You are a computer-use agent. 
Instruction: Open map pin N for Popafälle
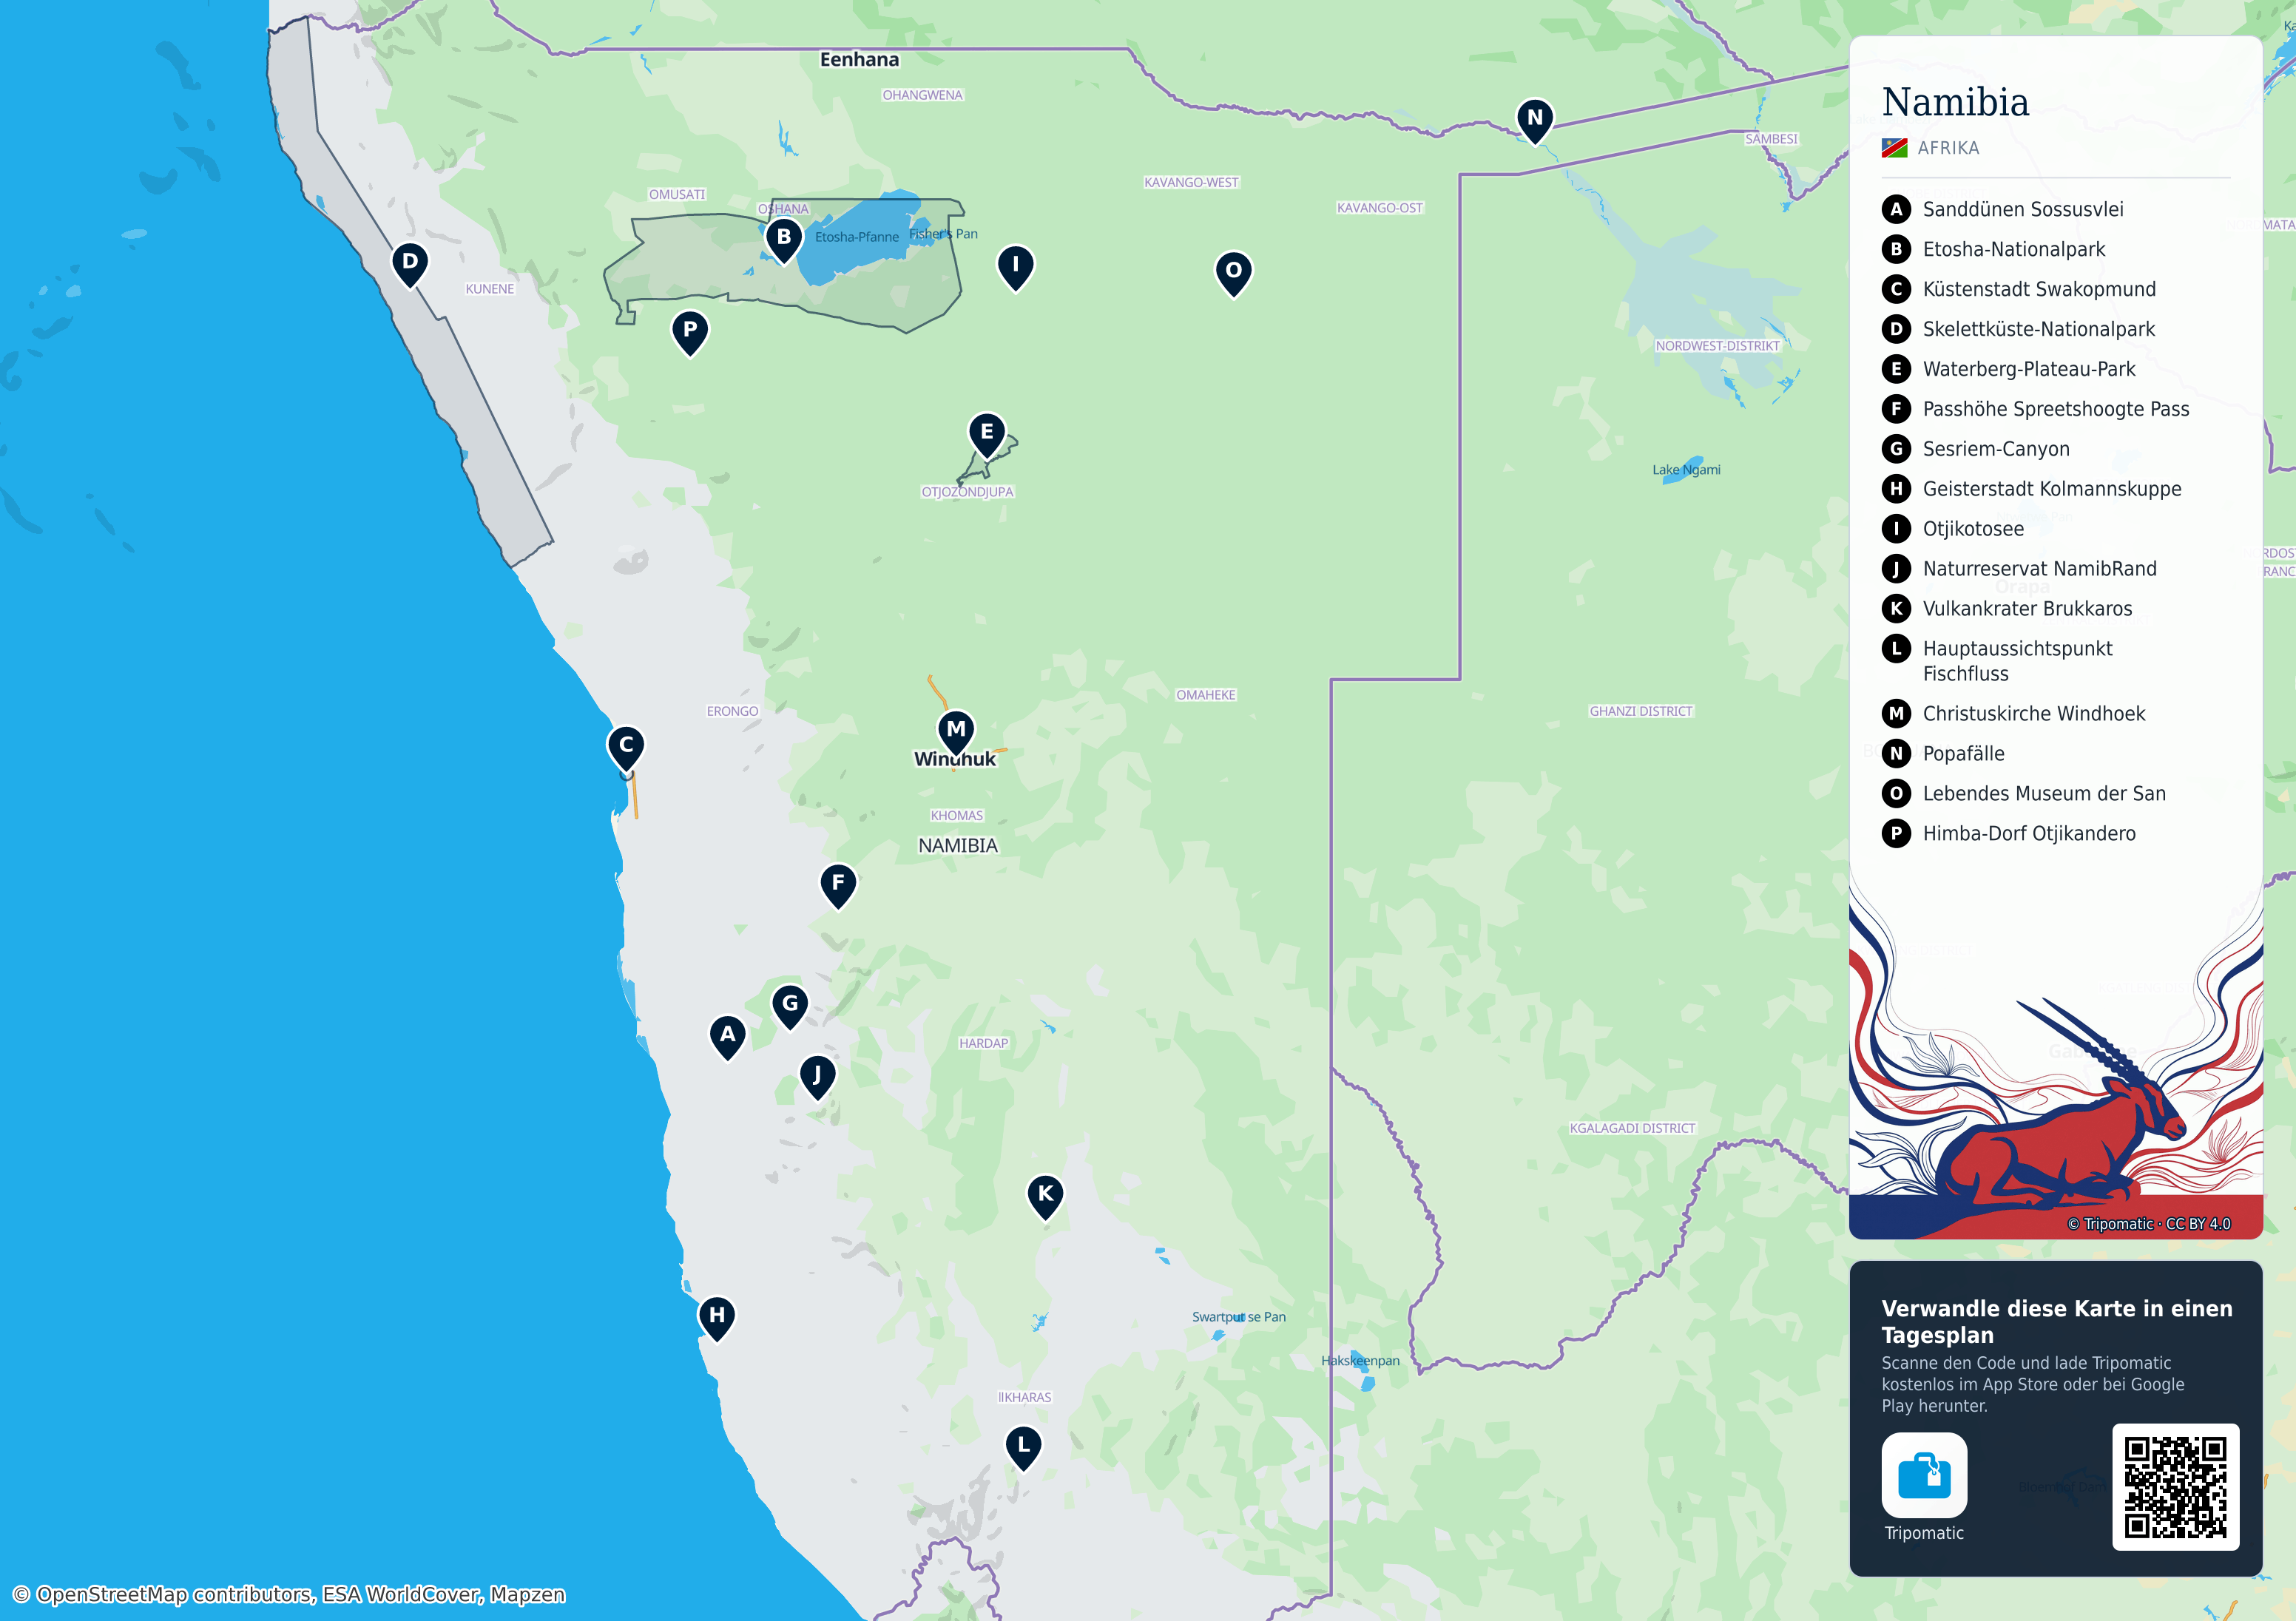1535,120
